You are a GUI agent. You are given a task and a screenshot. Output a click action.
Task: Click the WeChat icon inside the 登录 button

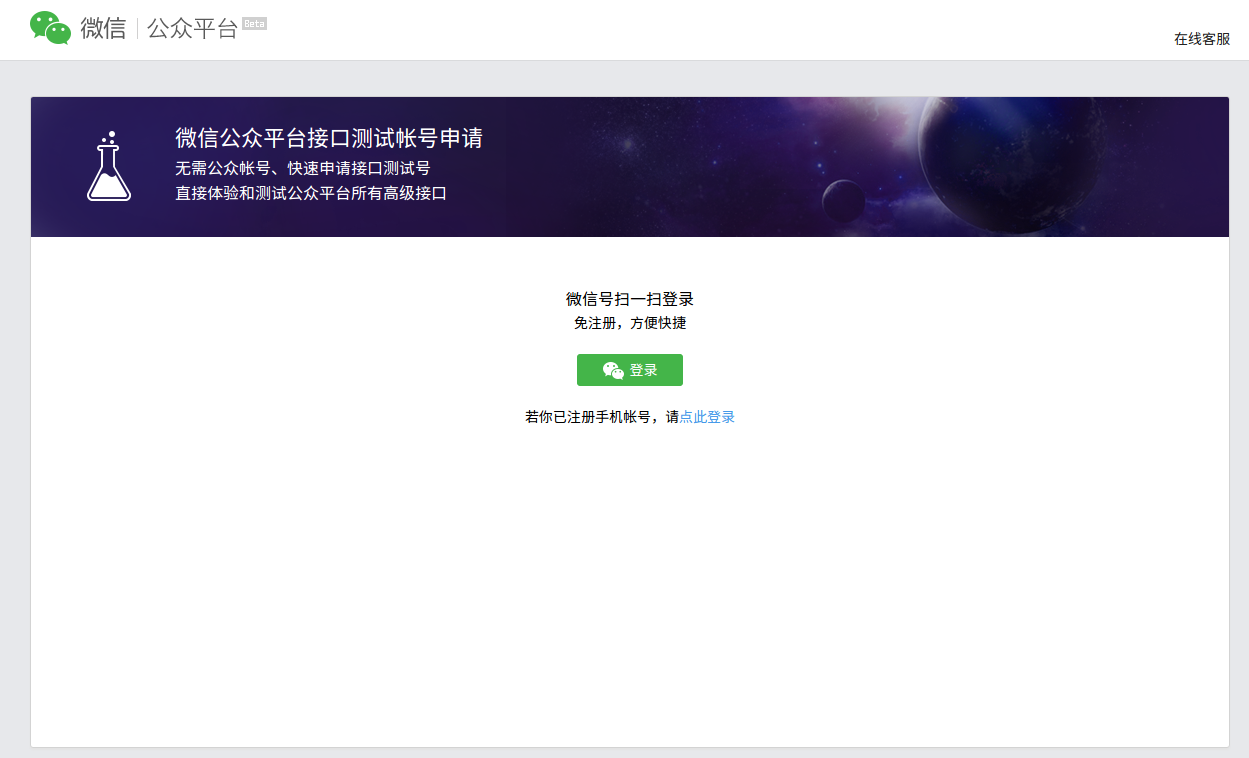[x=613, y=370]
